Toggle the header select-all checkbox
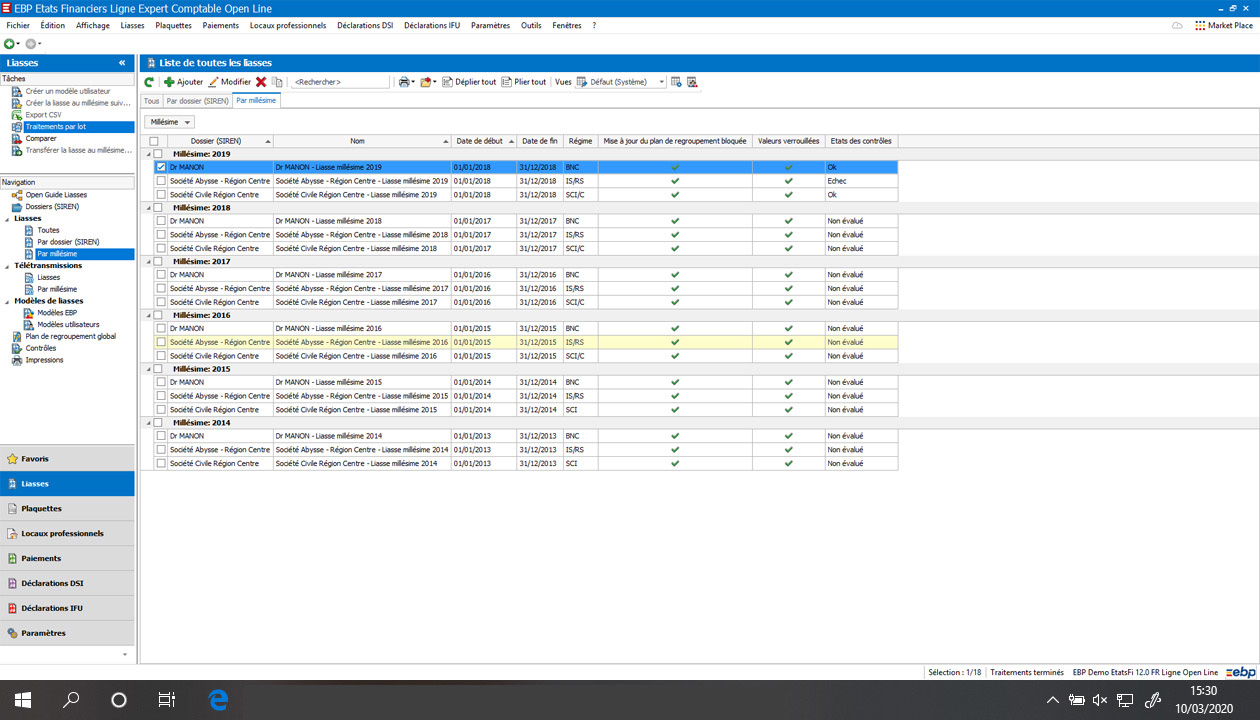This screenshot has width=1260, height=720. click(x=154, y=142)
